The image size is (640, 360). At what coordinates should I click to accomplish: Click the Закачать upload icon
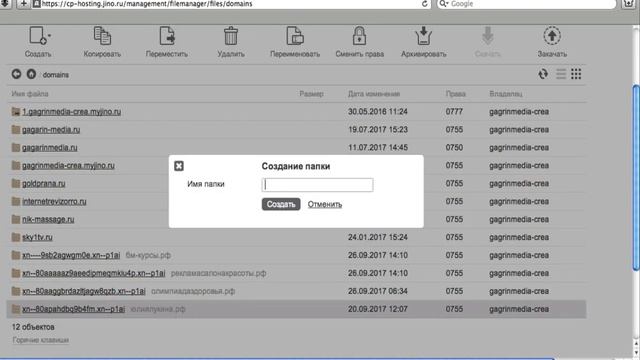coord(552,36)
